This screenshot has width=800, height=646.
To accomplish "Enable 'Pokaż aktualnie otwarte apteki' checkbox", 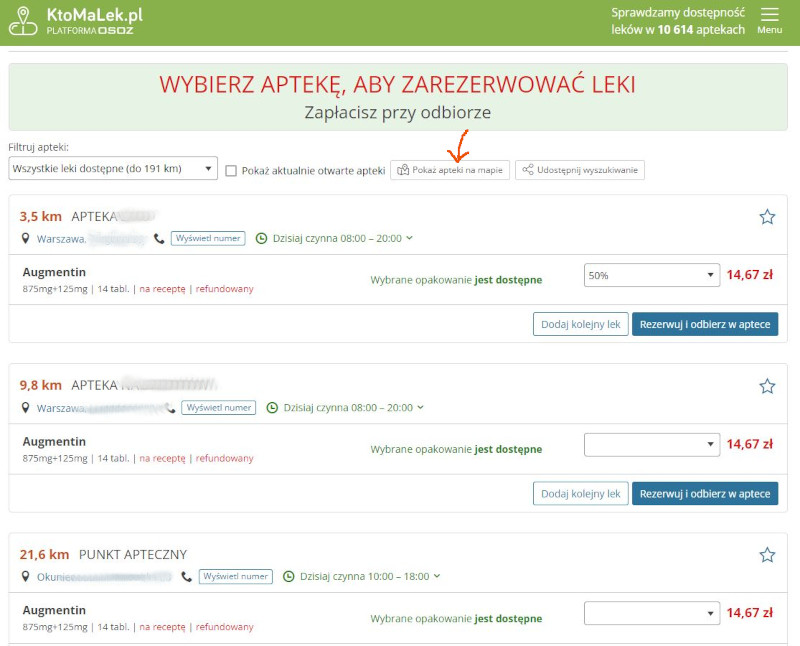I will click(231, 171).
